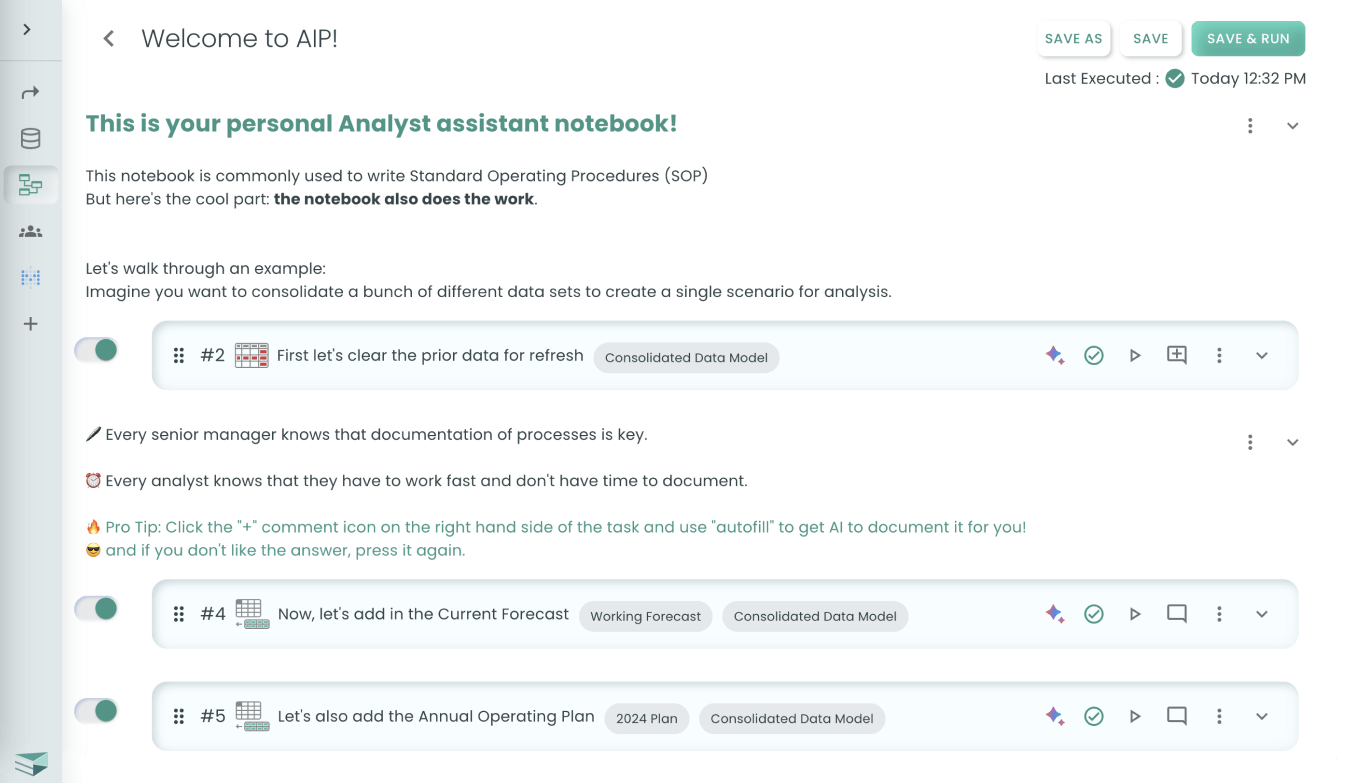Click the Working Forecast data chip
The height and width of the screenshot is (783, 1351).
(645, 617)
